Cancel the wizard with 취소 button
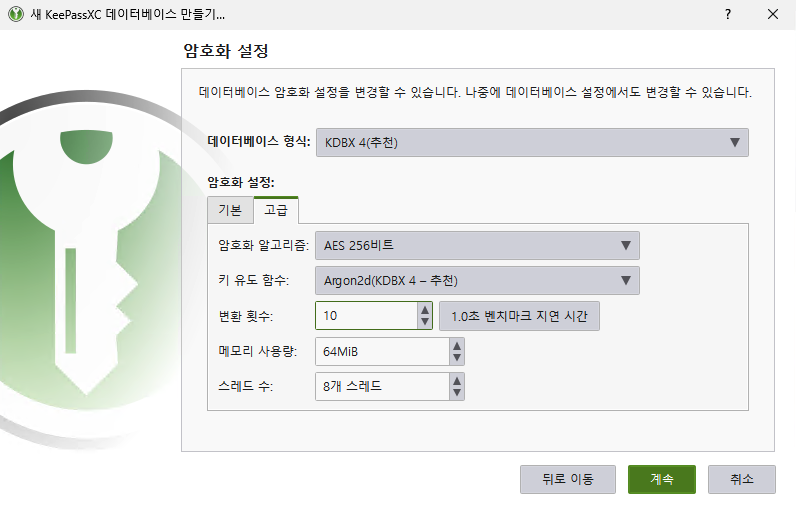The image size is (796, 511). pyautogui.click(x=741, y=479)
